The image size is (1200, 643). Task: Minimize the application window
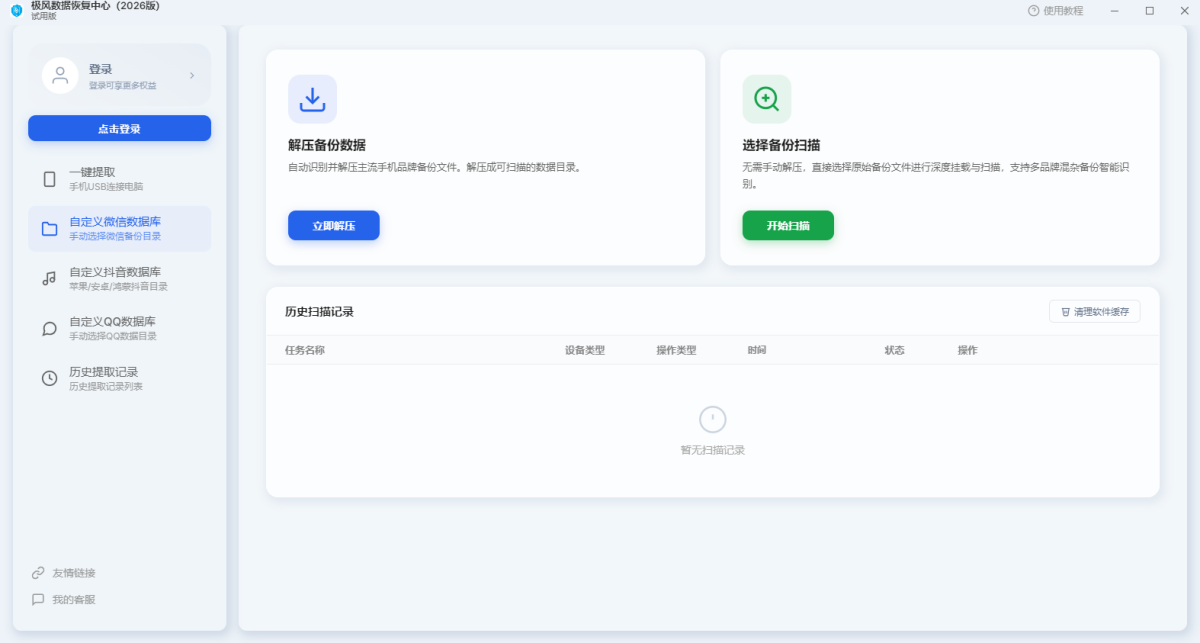tap(1115, 11)
